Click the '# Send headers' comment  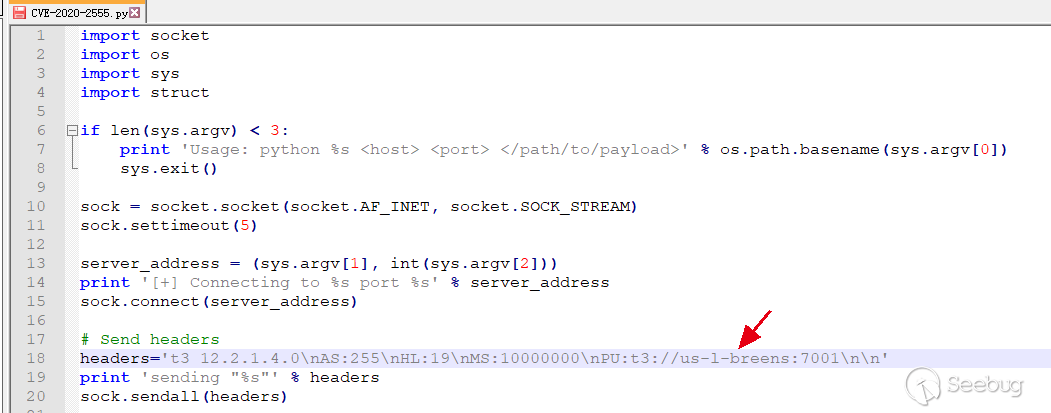(149, 340)
